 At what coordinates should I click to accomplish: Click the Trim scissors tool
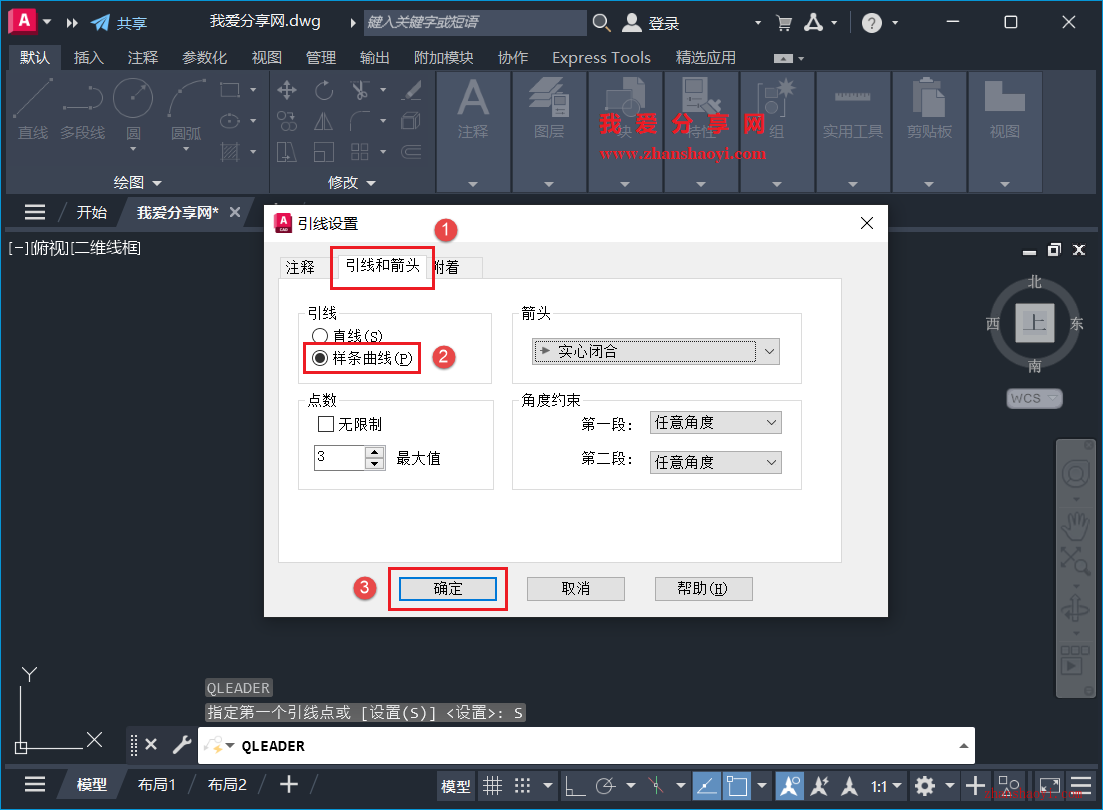[360, 90]
